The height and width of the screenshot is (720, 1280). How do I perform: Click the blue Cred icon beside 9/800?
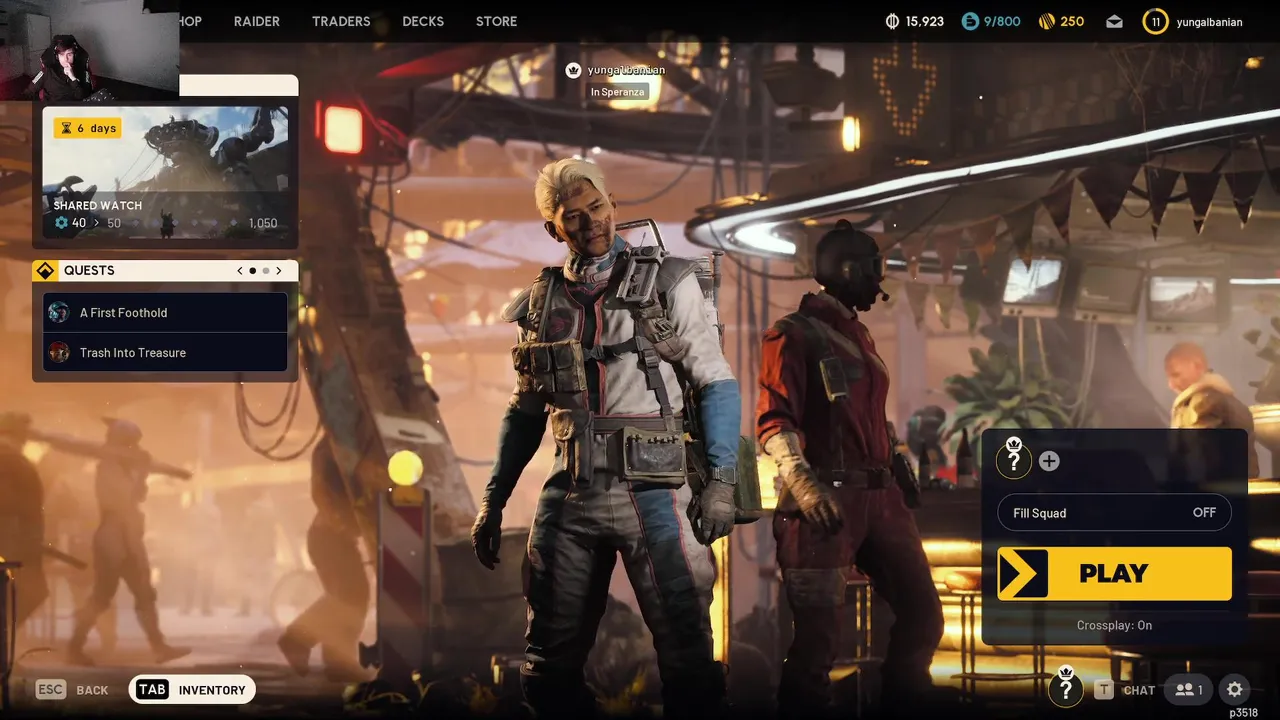pos(969,21)
